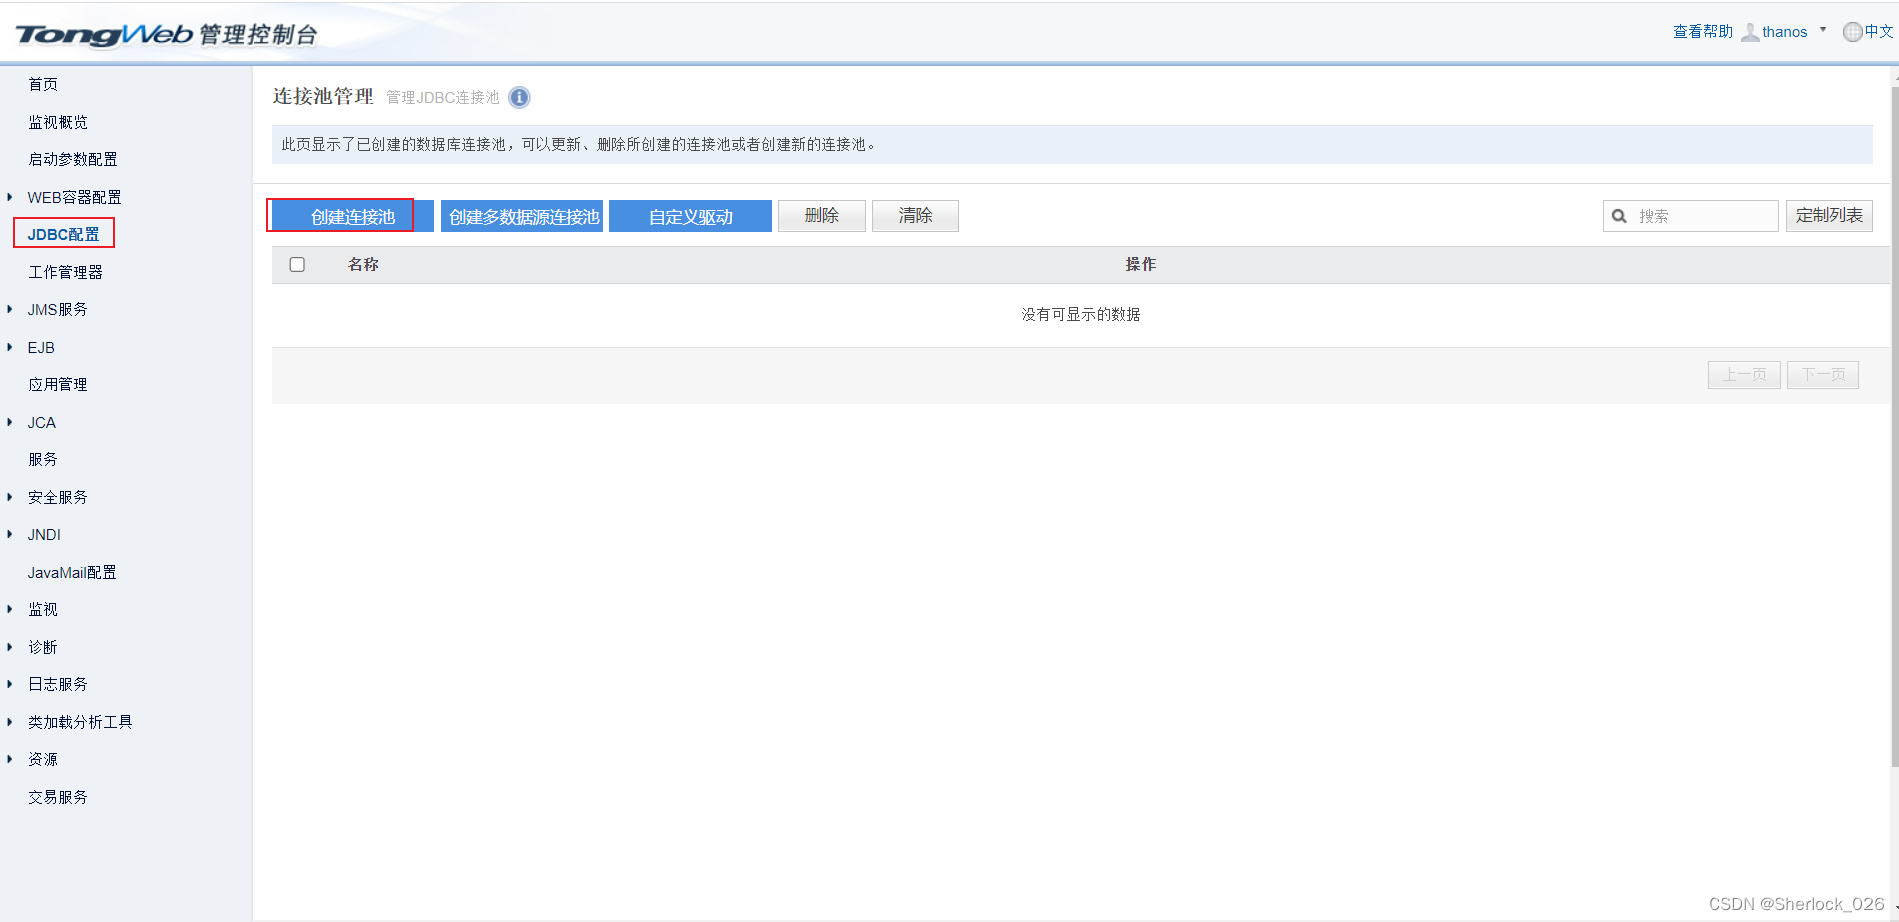Viewport: 1899px width, 922px height.
Task: Click inside the 搜索 input field
Action: (x=1700, y=215)
